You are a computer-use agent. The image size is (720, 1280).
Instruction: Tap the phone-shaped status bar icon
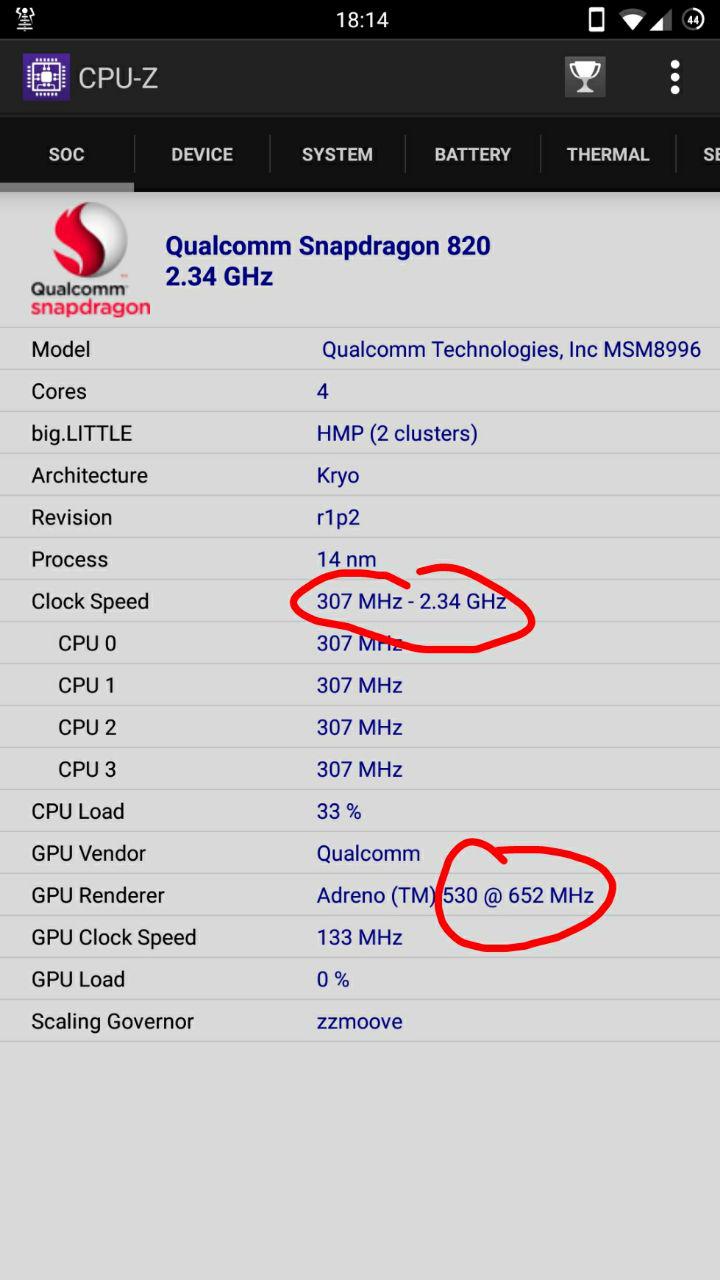tap(596, 19)
